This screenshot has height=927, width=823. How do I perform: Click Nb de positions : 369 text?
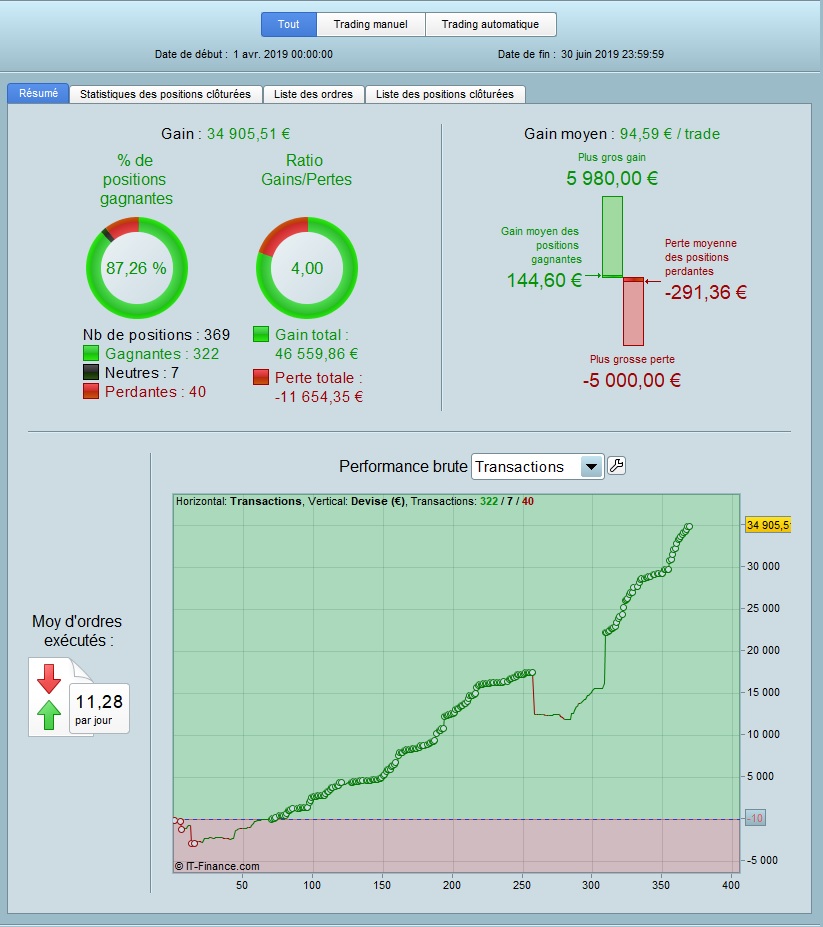(156, 335)
